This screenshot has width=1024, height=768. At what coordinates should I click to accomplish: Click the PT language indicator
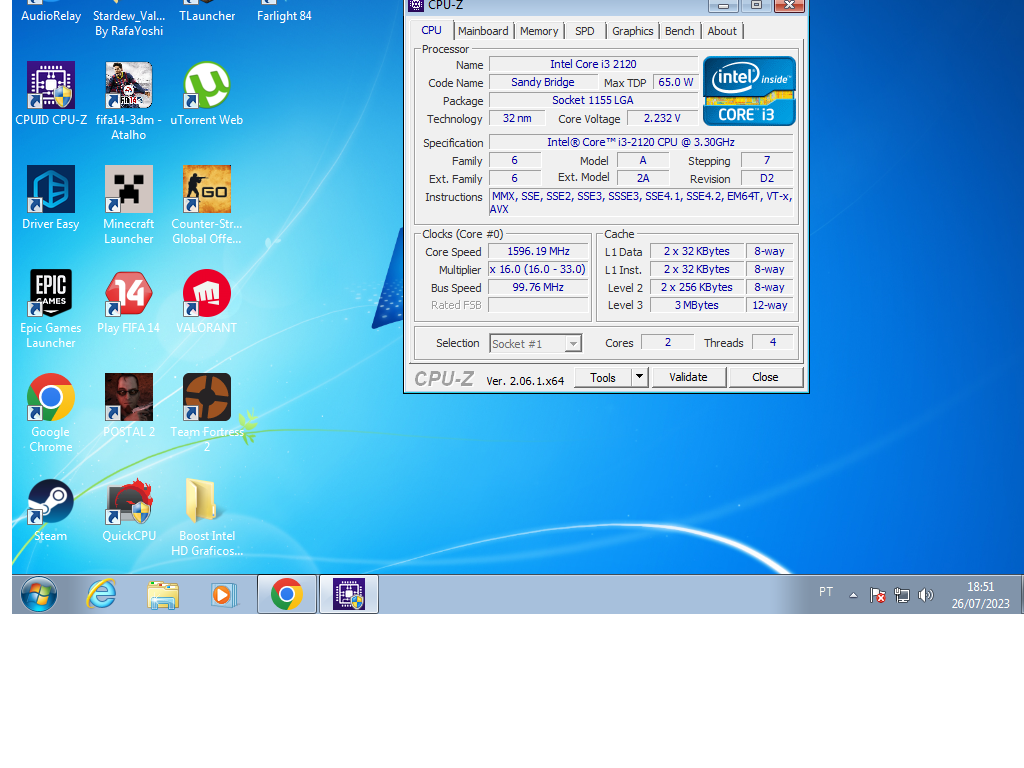coord(826,592)
